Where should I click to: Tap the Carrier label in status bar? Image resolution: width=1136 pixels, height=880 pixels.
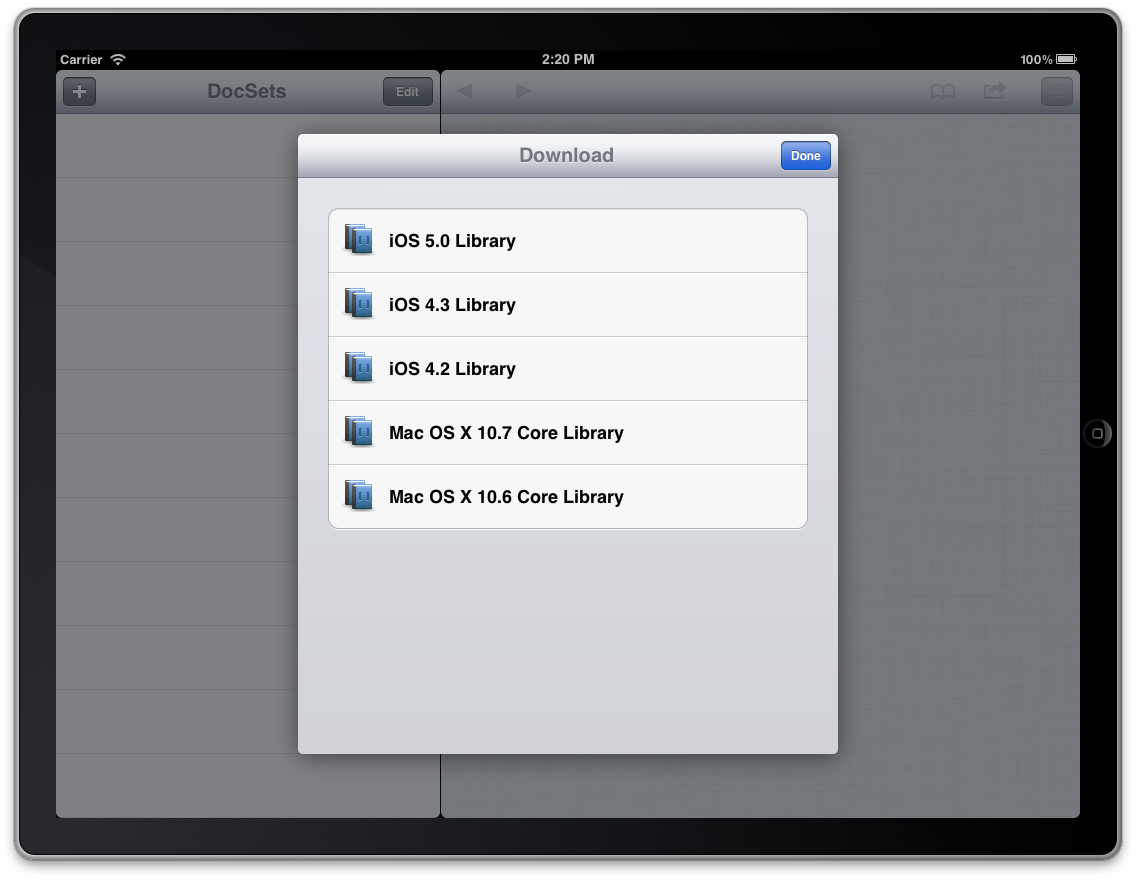81,59
